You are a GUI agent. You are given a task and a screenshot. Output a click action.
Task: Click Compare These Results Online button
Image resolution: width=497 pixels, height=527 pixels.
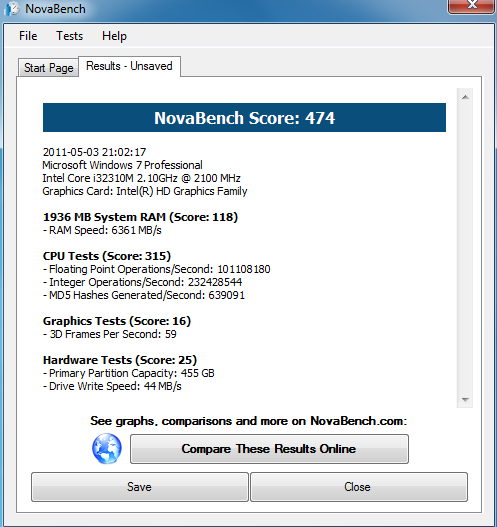click(270, 449)
